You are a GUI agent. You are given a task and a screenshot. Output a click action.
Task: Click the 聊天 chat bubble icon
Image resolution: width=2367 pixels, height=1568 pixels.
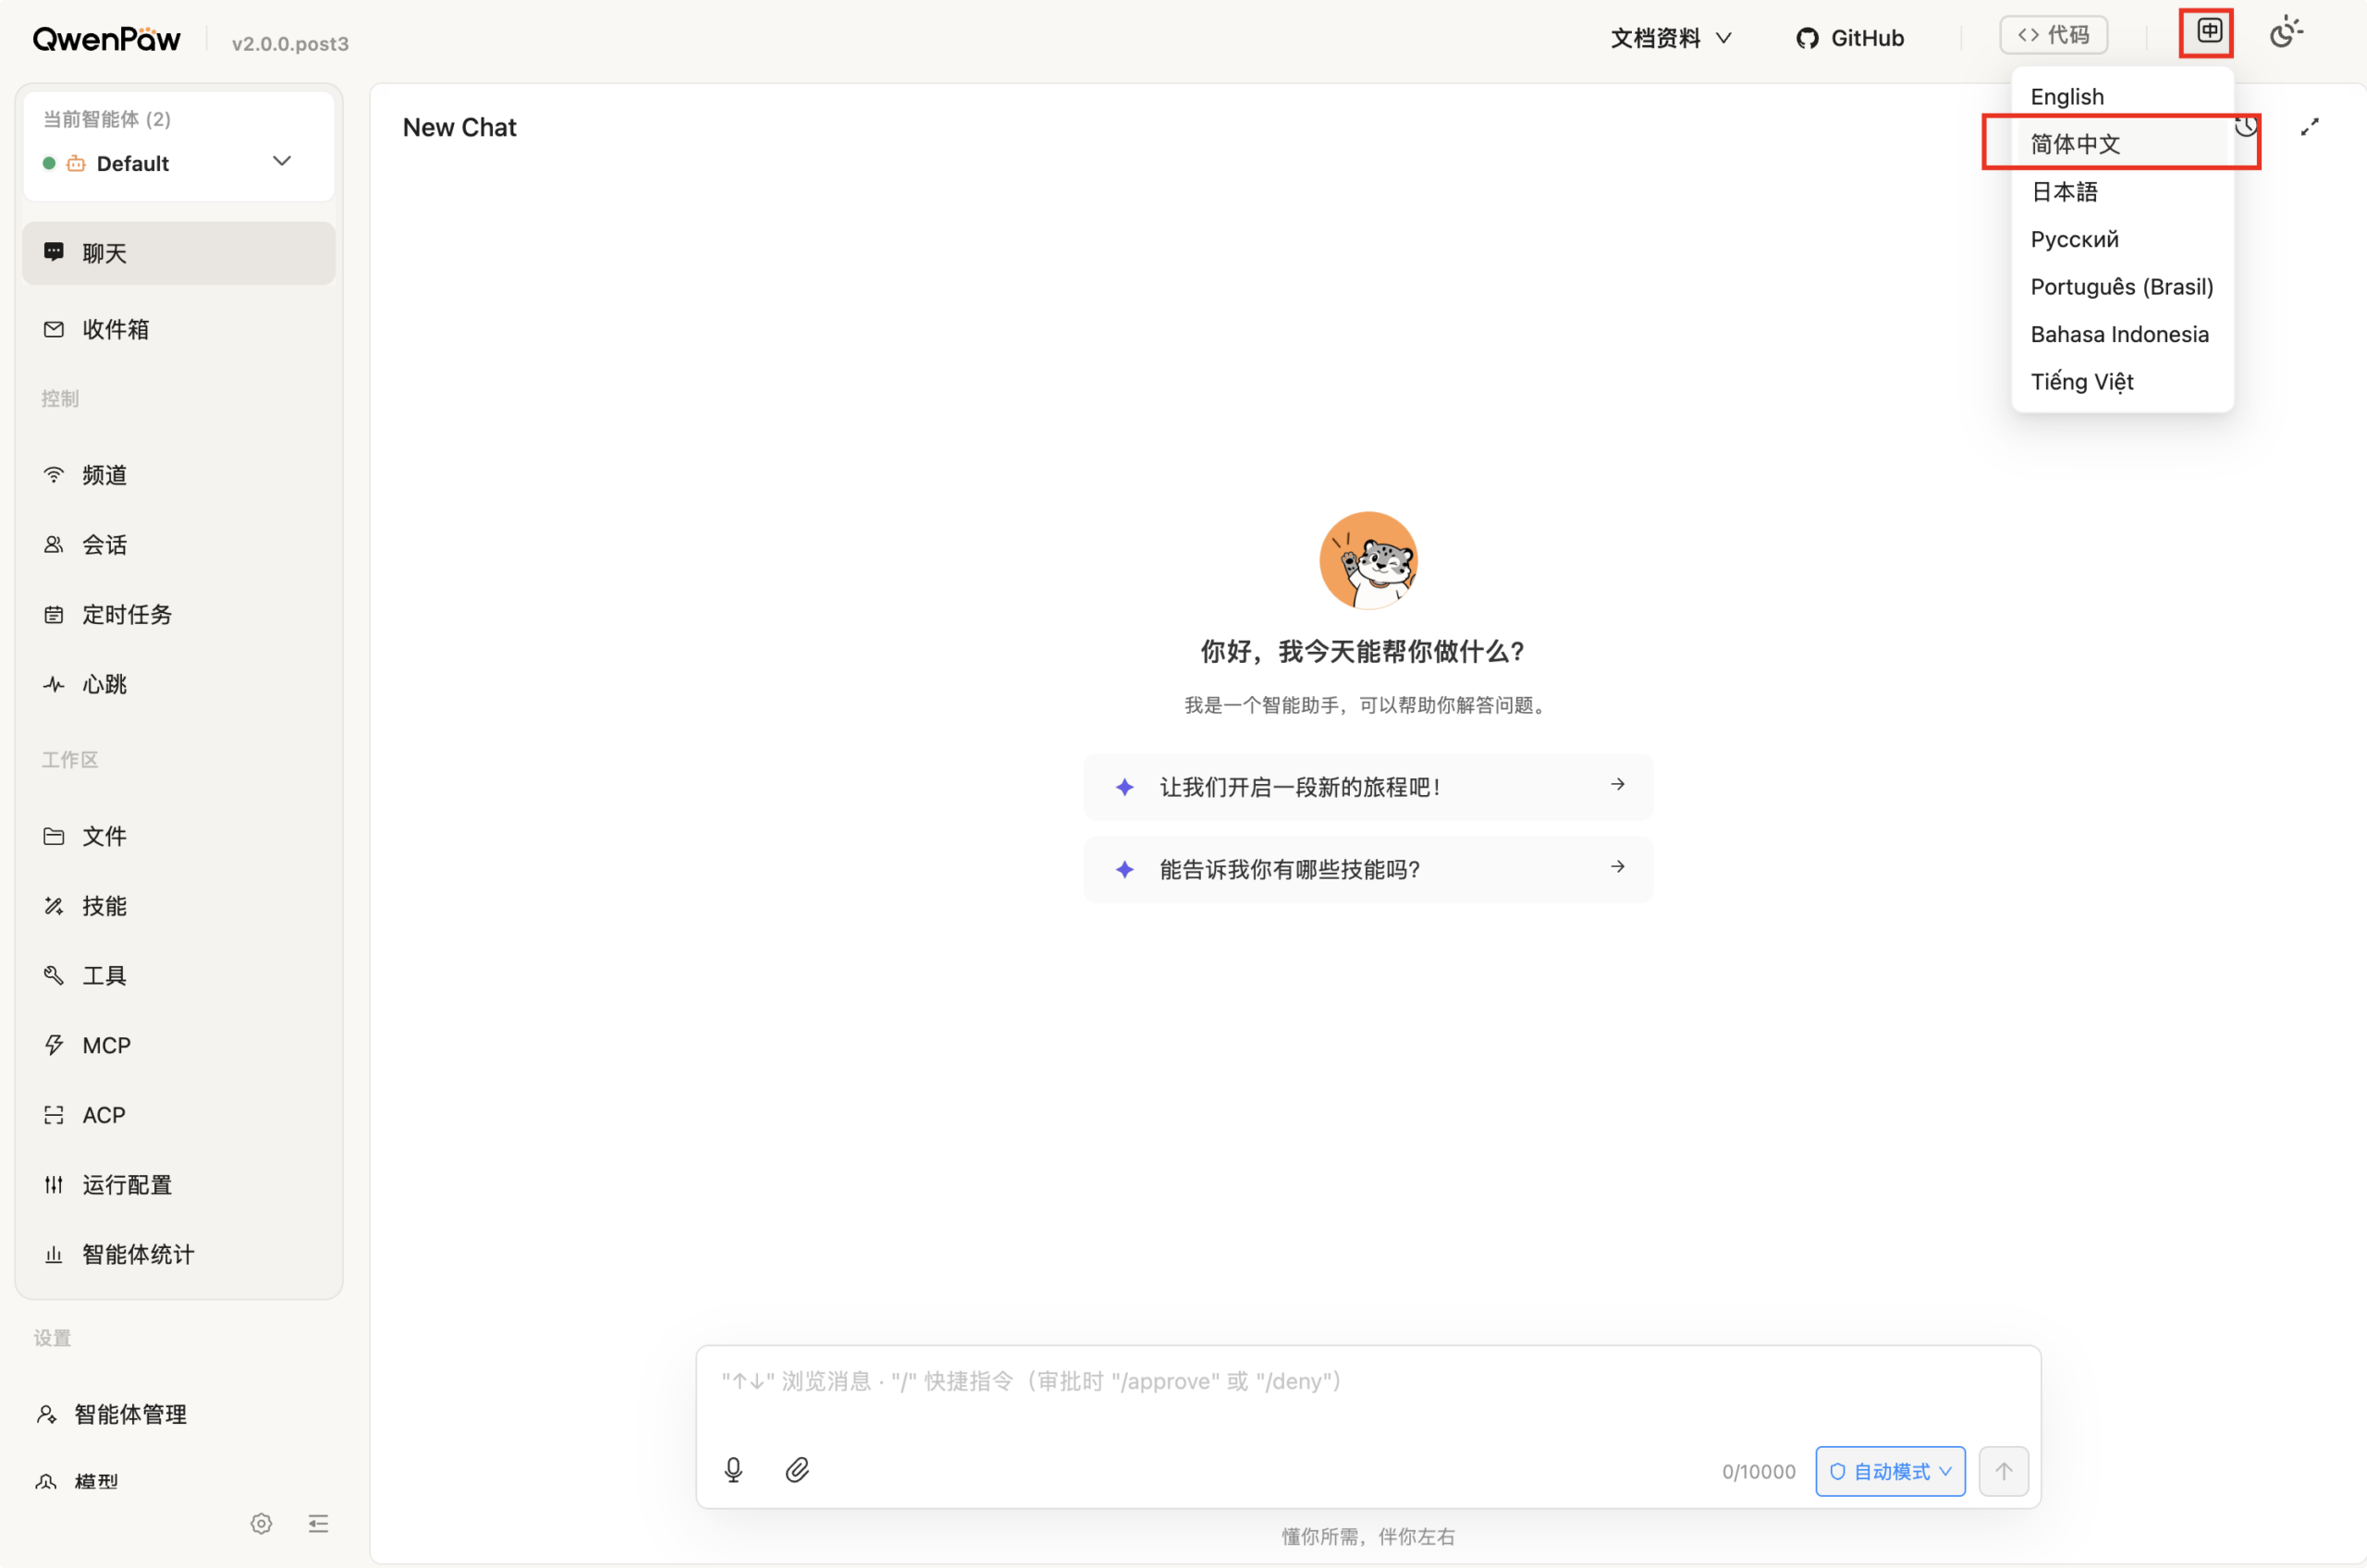pos(54,252)
